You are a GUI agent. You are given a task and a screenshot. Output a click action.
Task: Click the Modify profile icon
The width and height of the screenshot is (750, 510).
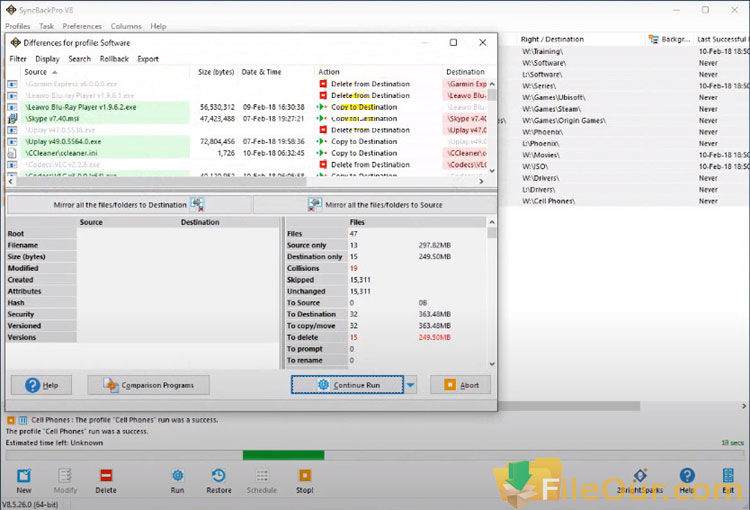tap(65, 476)
